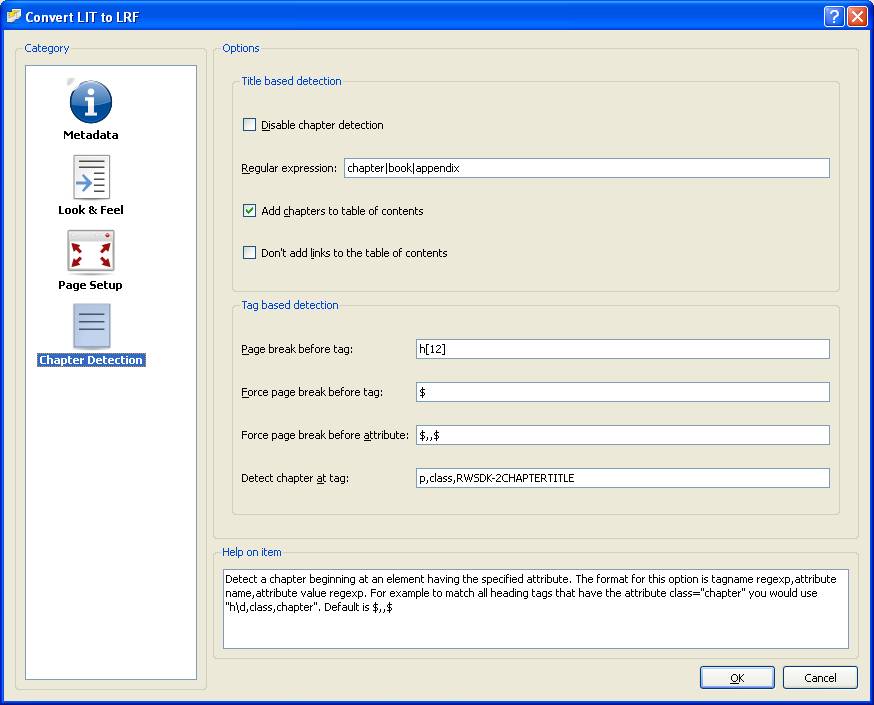
Task: Click the help question mark title button
Action: (833, 16)
